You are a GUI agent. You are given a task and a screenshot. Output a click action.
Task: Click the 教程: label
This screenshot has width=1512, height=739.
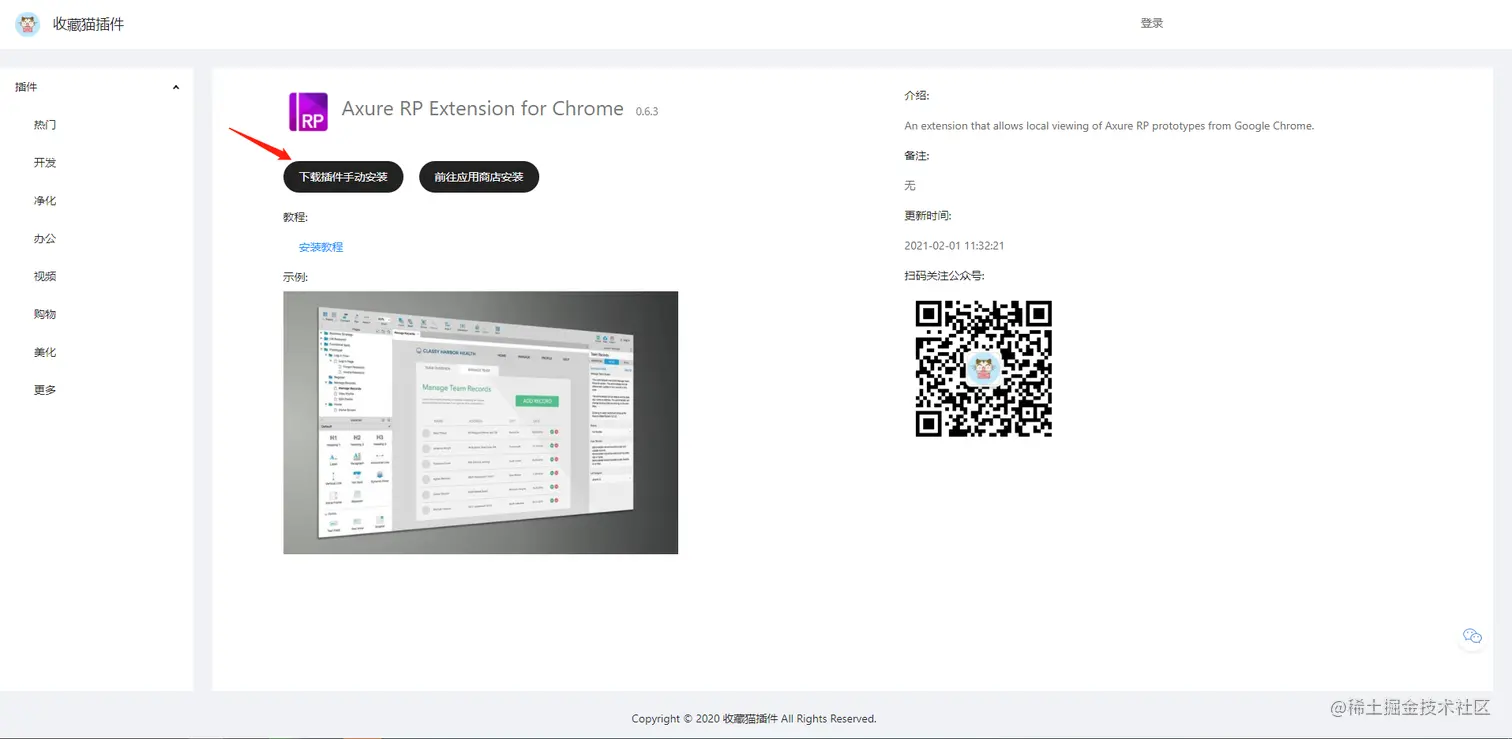coord(296,217)
